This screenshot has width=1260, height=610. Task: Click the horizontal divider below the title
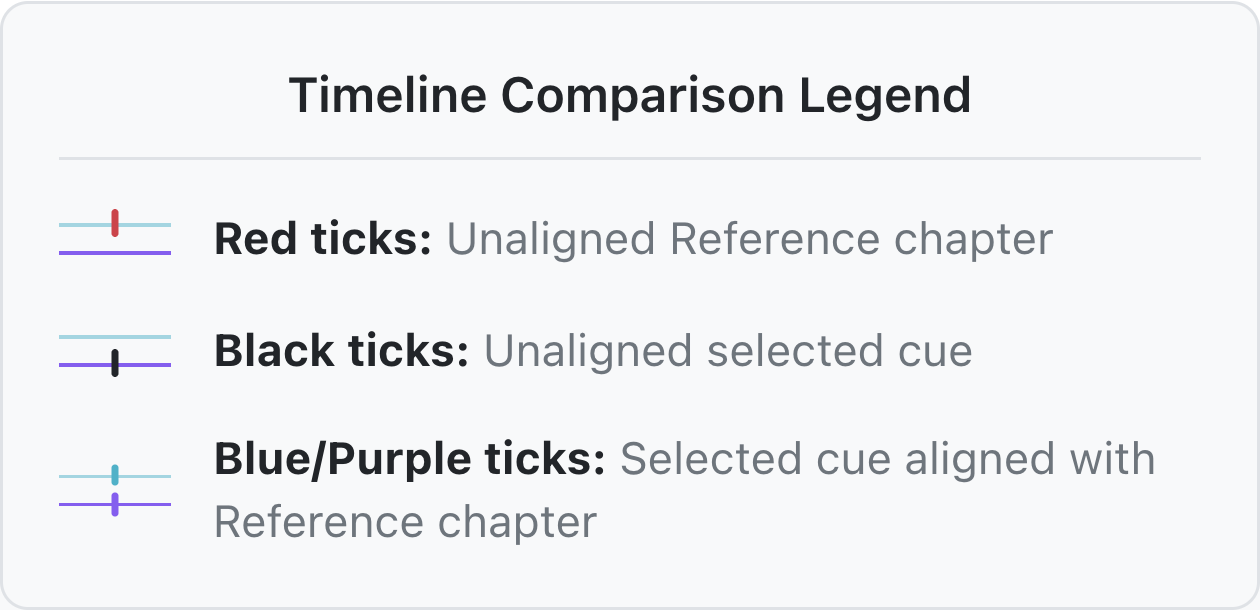(630, 158)
